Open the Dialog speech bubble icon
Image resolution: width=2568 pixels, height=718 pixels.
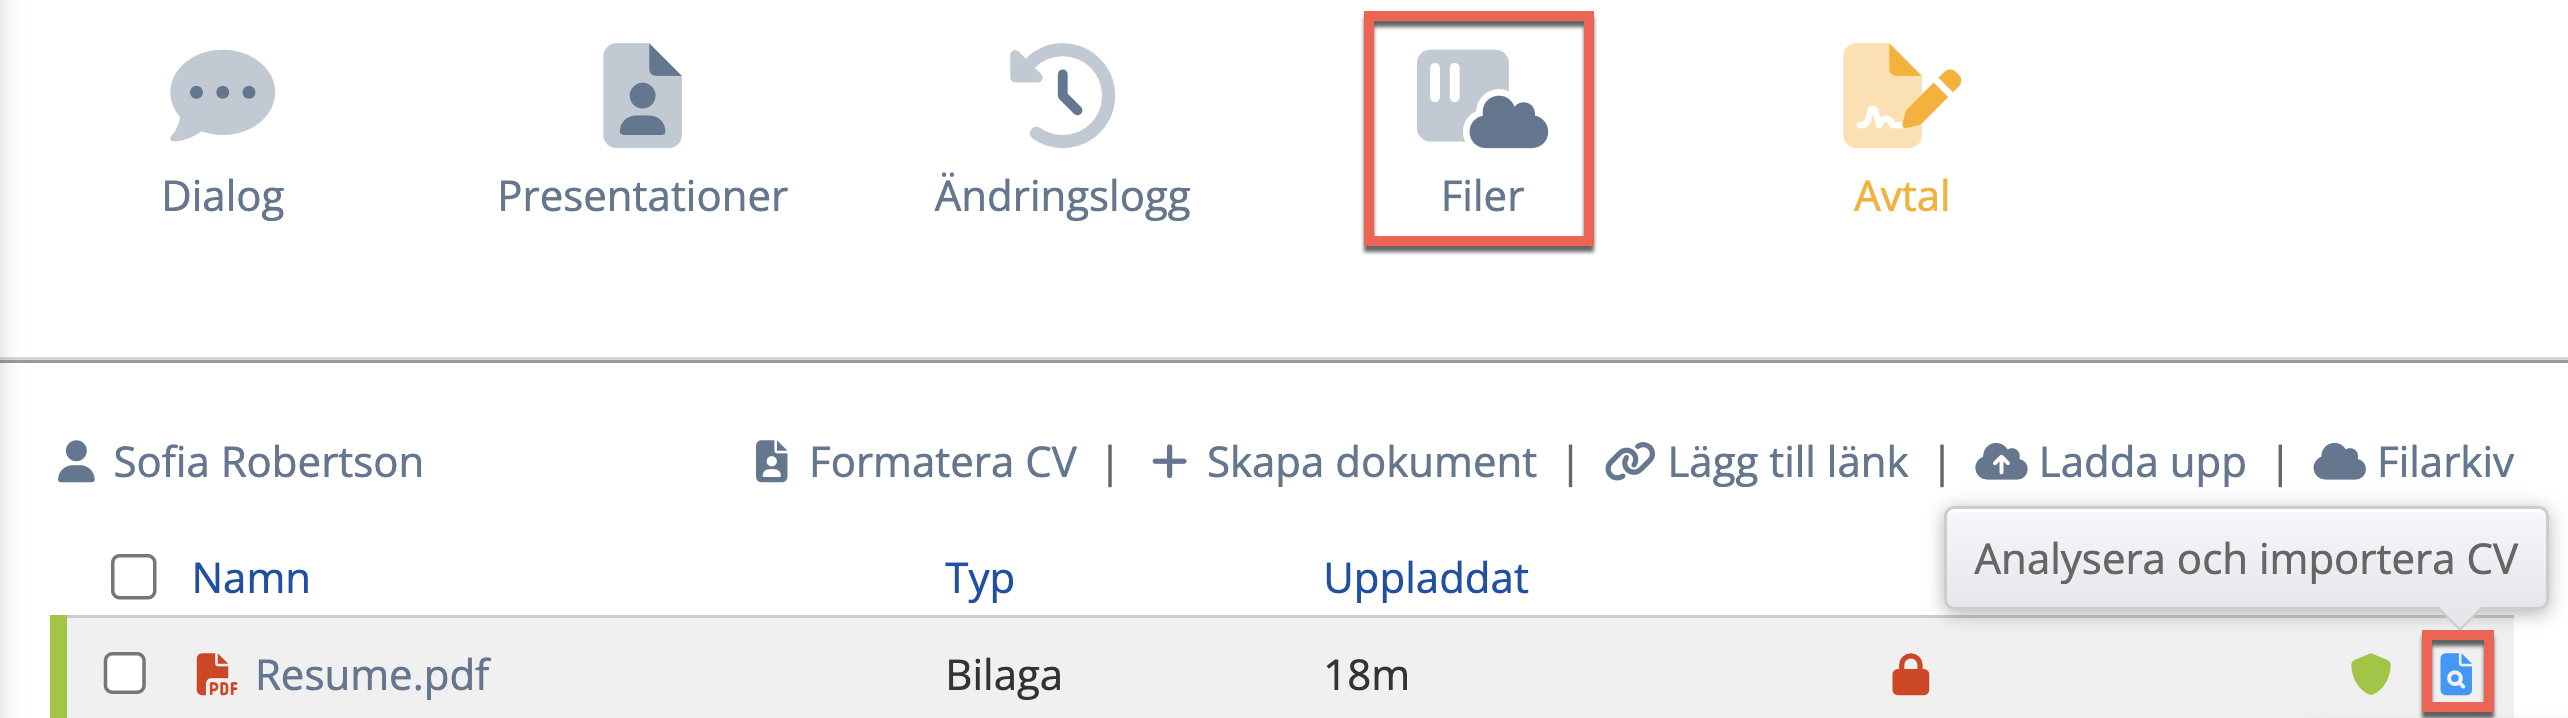coord(222,95)
